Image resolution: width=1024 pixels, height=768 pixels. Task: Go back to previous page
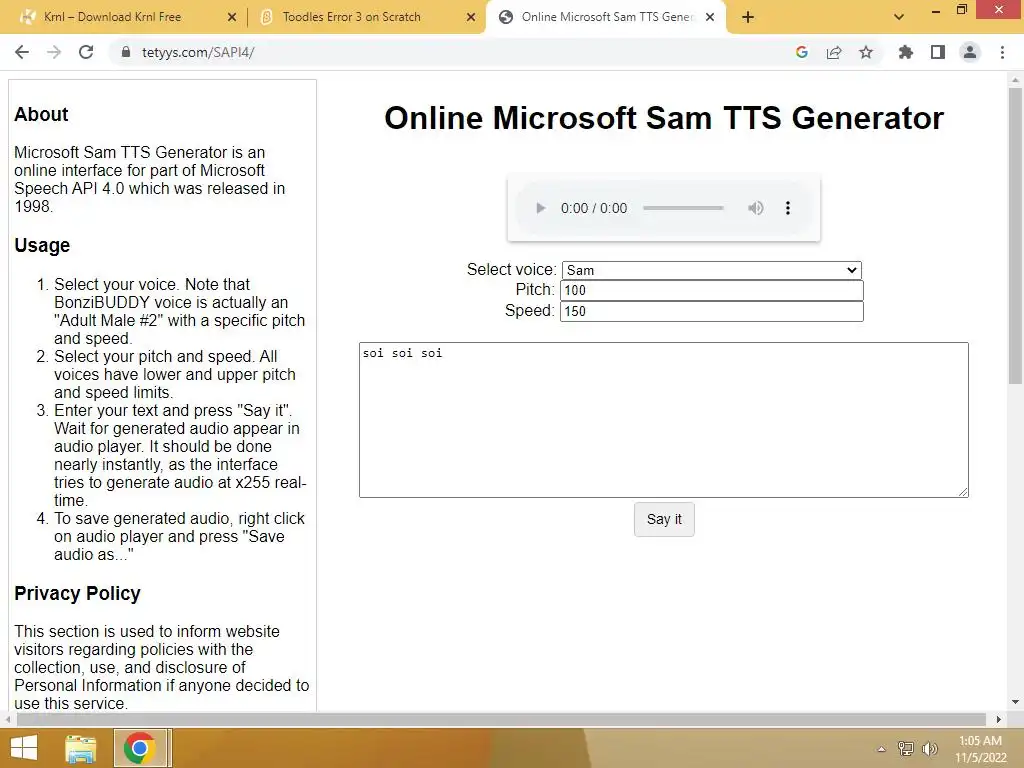click(22, 52)
